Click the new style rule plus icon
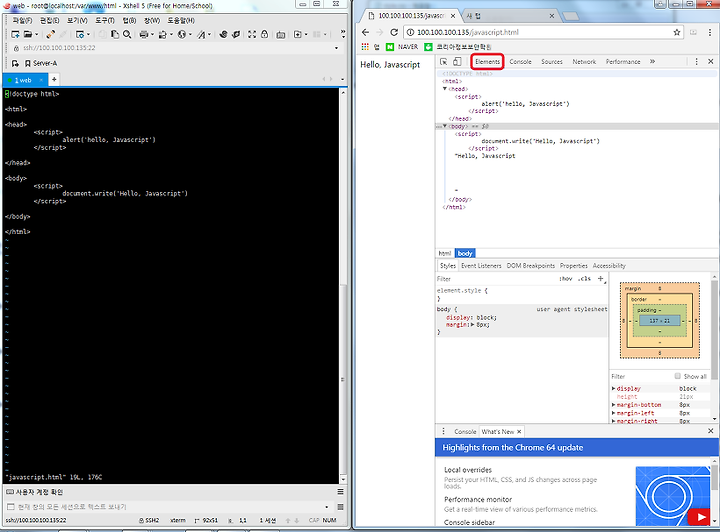The image size is (720, 532). (x=600, y=278)
